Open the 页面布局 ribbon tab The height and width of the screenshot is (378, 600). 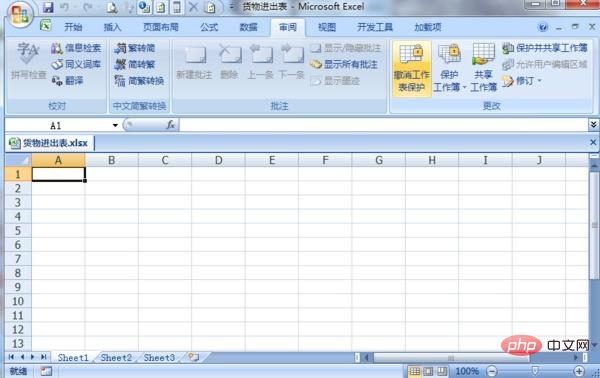161,27
